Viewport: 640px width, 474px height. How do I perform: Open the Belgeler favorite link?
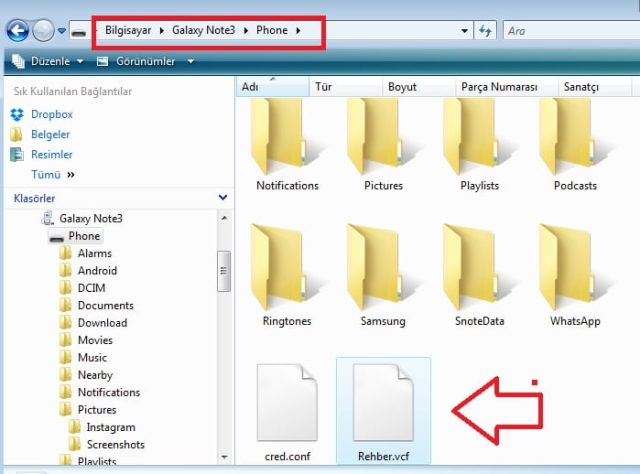pos(50,134)
